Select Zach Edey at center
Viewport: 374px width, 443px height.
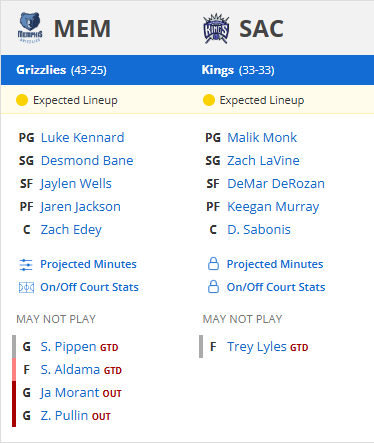[x=71, y=230]
